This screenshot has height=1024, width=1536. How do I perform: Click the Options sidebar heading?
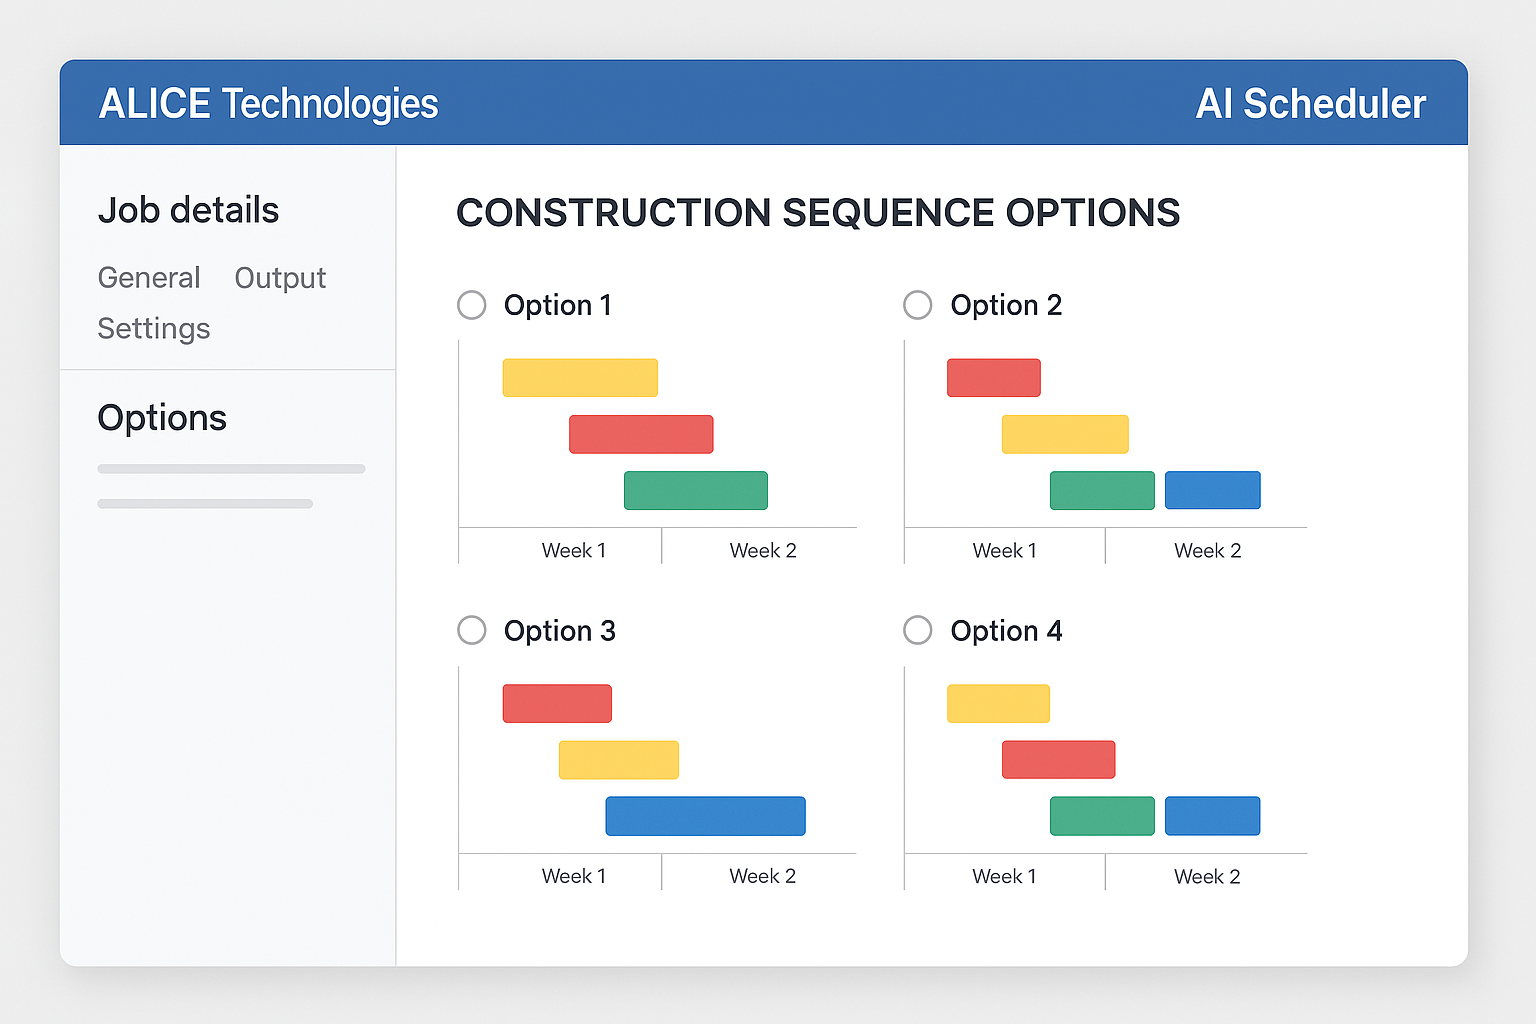pyautogui.click(x=162, y=418)
